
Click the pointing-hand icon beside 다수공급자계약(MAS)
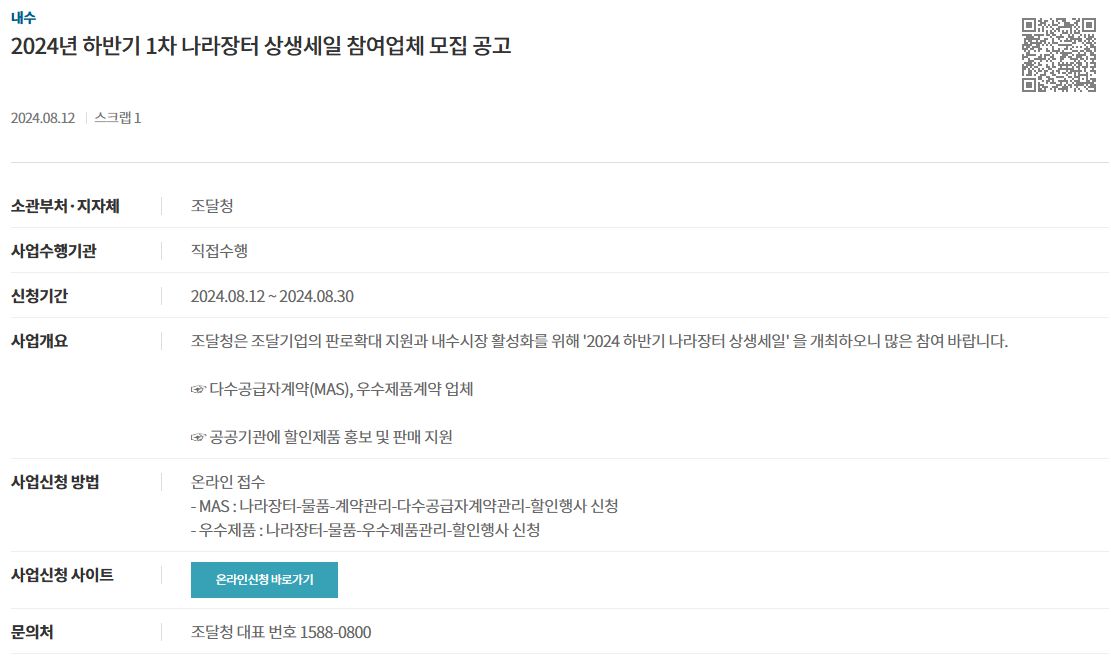click(198, 390)
